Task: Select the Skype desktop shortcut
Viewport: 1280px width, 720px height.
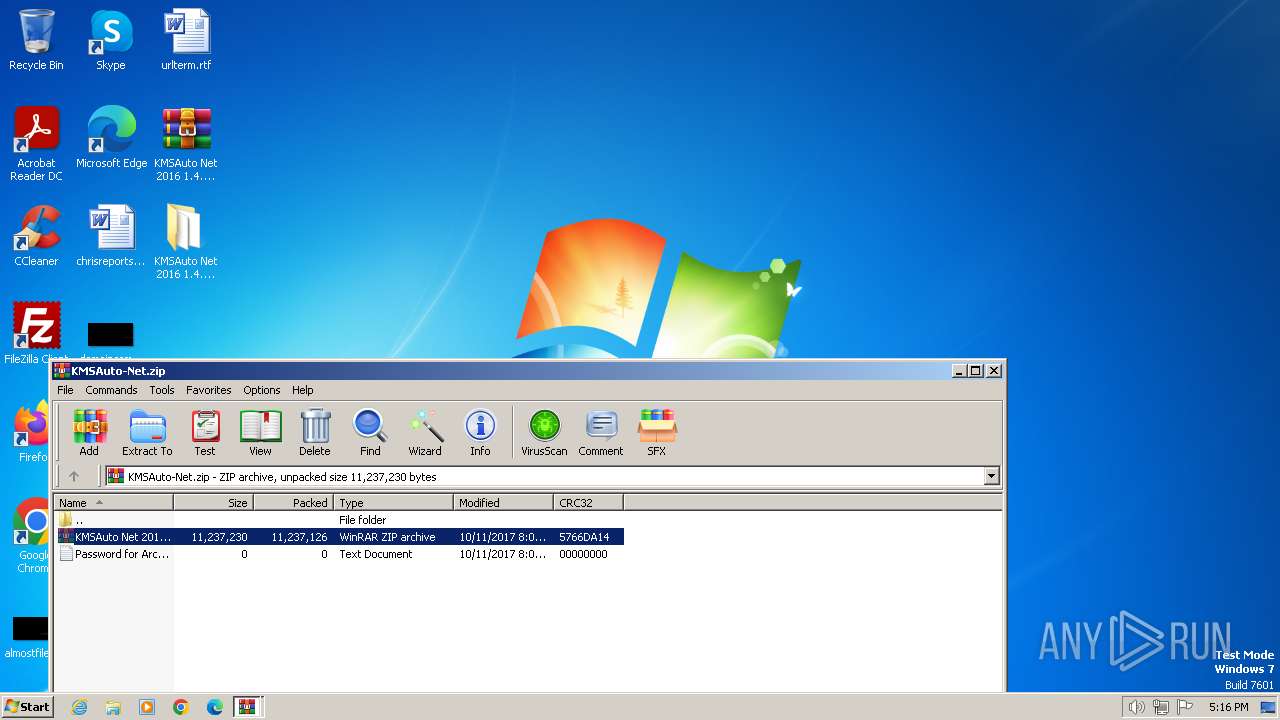Action: 110,40
